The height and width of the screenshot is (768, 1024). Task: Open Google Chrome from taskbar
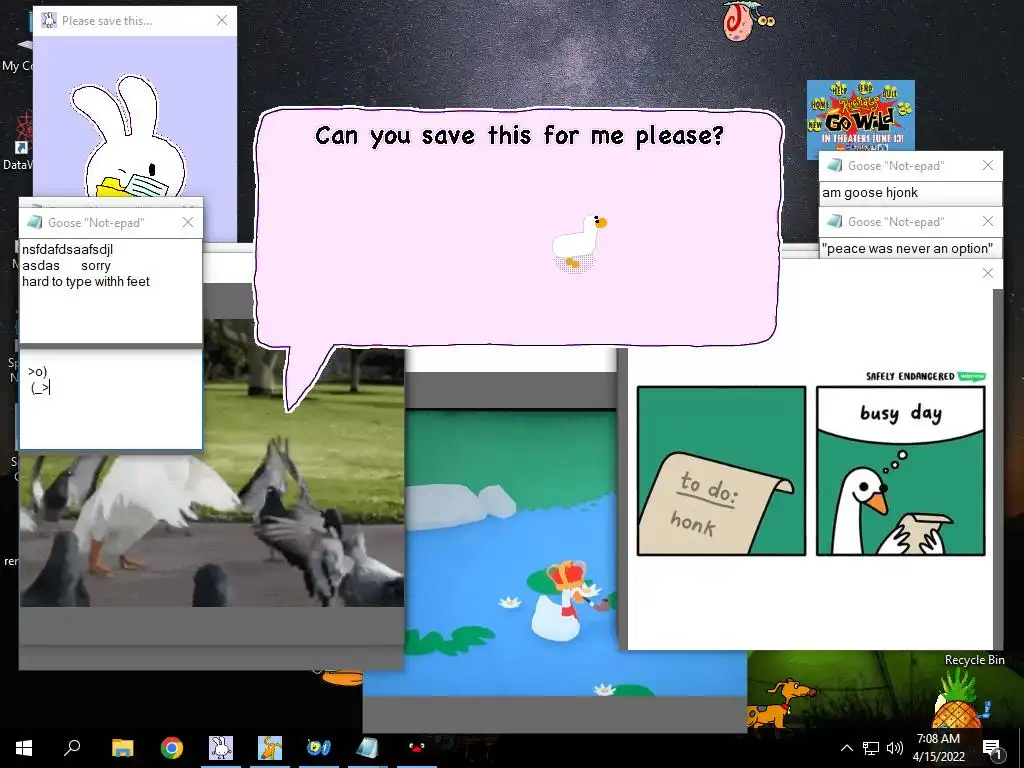point(172,747)
